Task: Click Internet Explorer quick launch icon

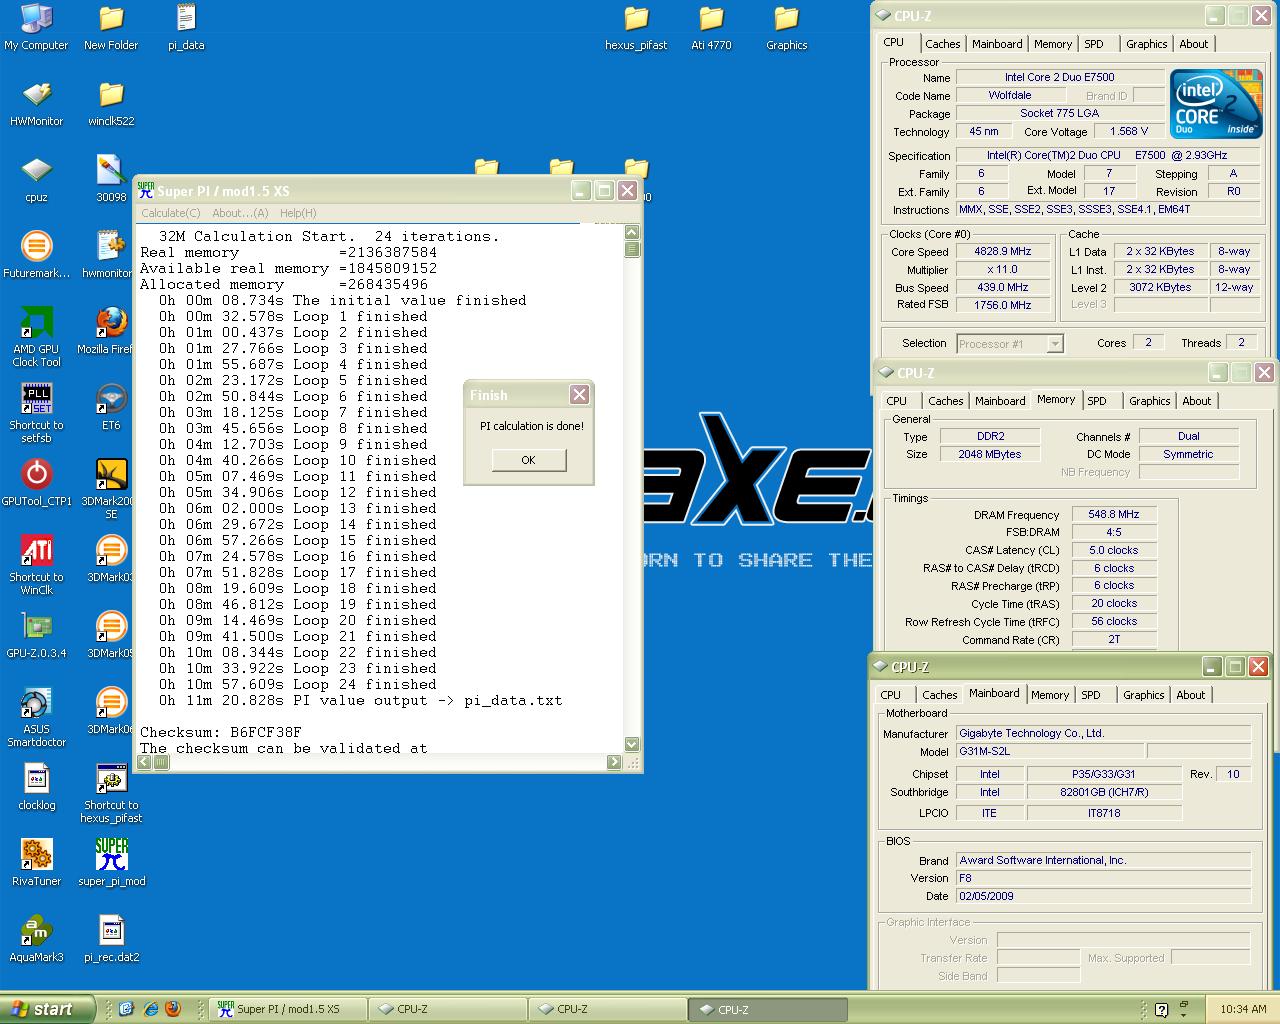Action: [x=150, y=1009]
